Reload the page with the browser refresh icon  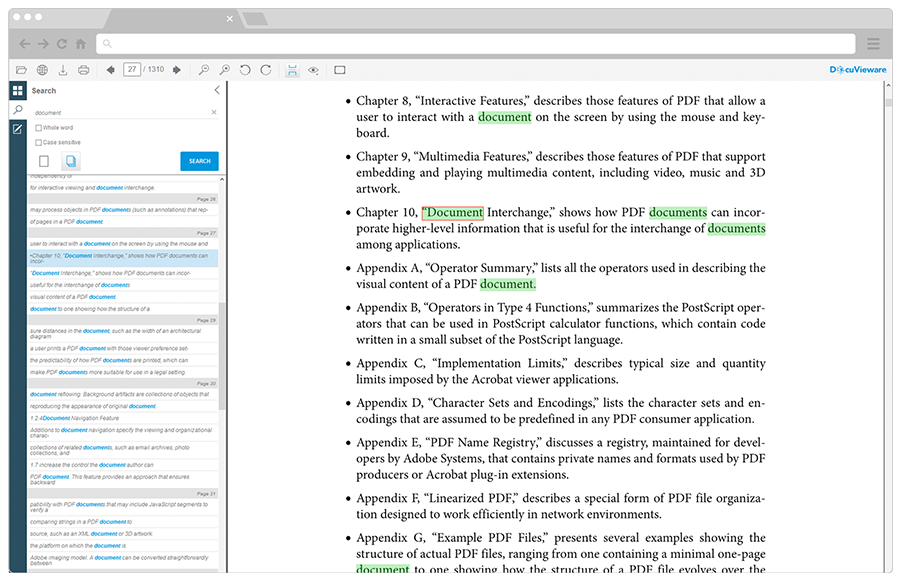(x=62, y=44)
